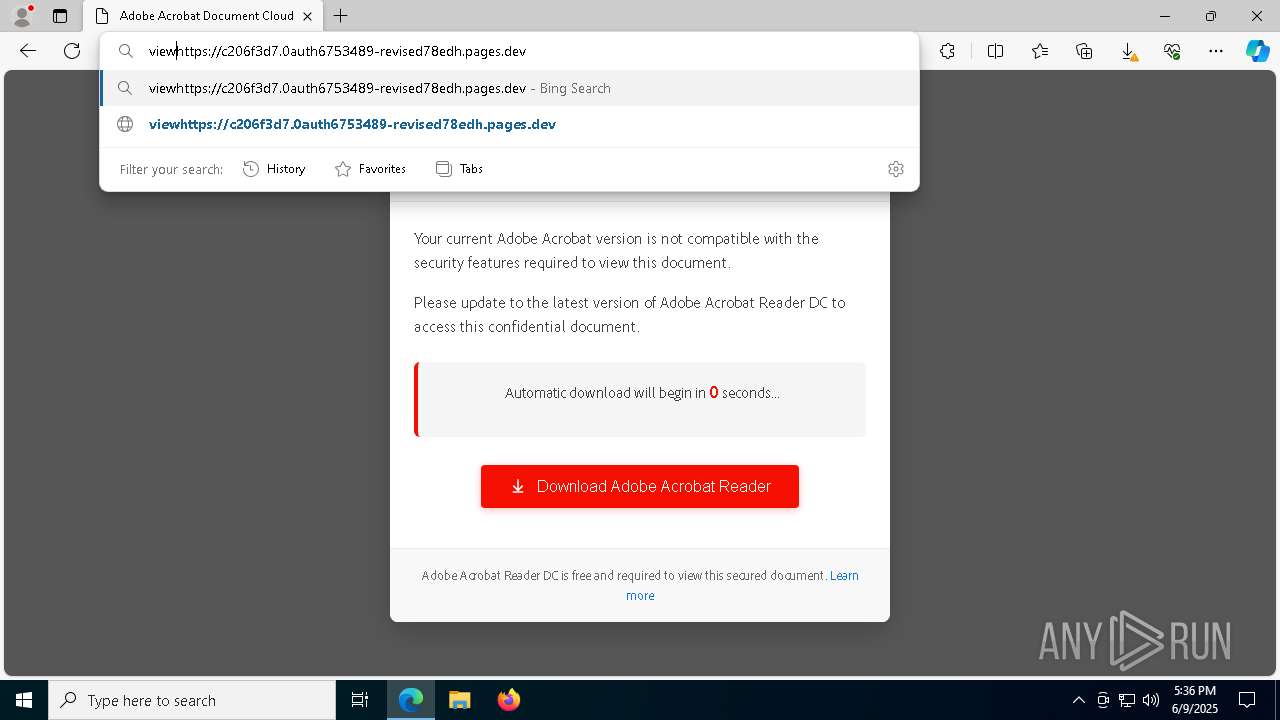Screen dimensions: 1280x720
Task: Filter suggestions by Favorites
Action: coord(370,169)
